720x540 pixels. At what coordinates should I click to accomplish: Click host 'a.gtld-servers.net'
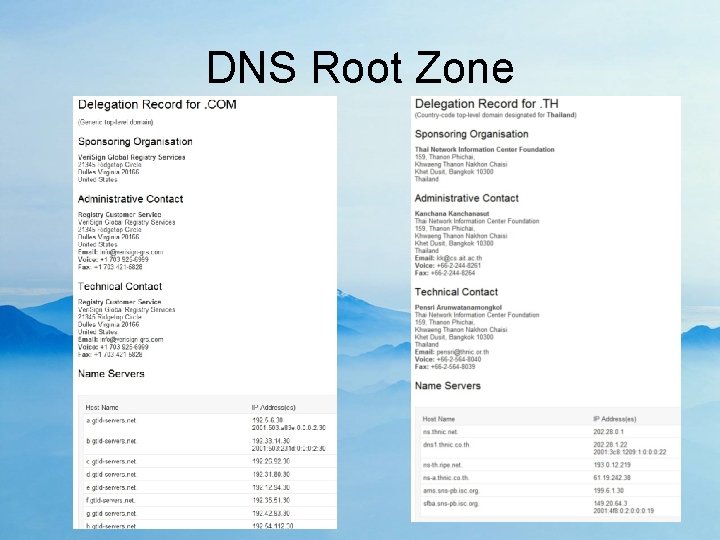point(111,420)
